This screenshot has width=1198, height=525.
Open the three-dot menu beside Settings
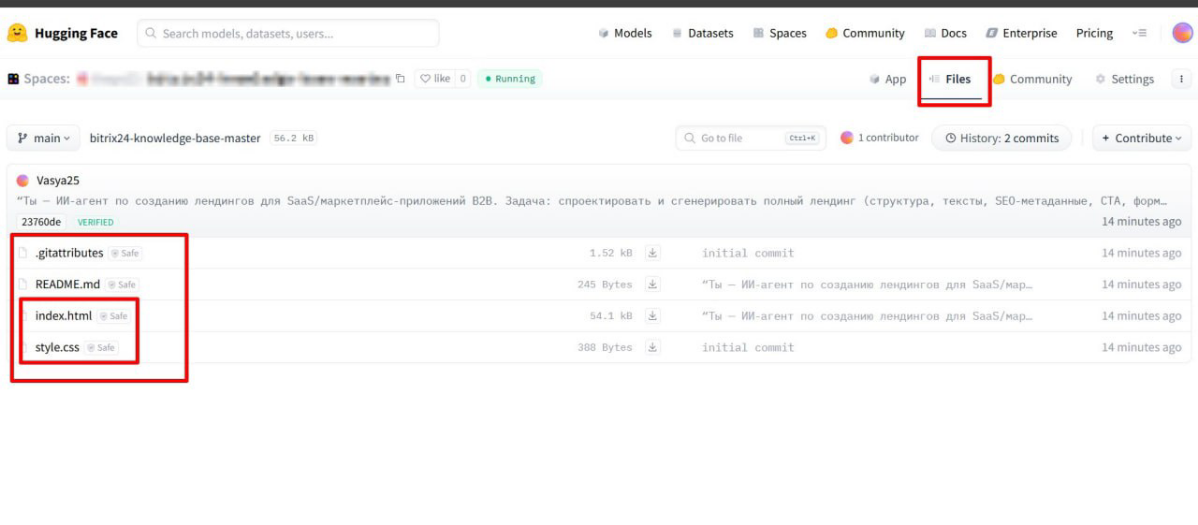tap(1181, 79)
